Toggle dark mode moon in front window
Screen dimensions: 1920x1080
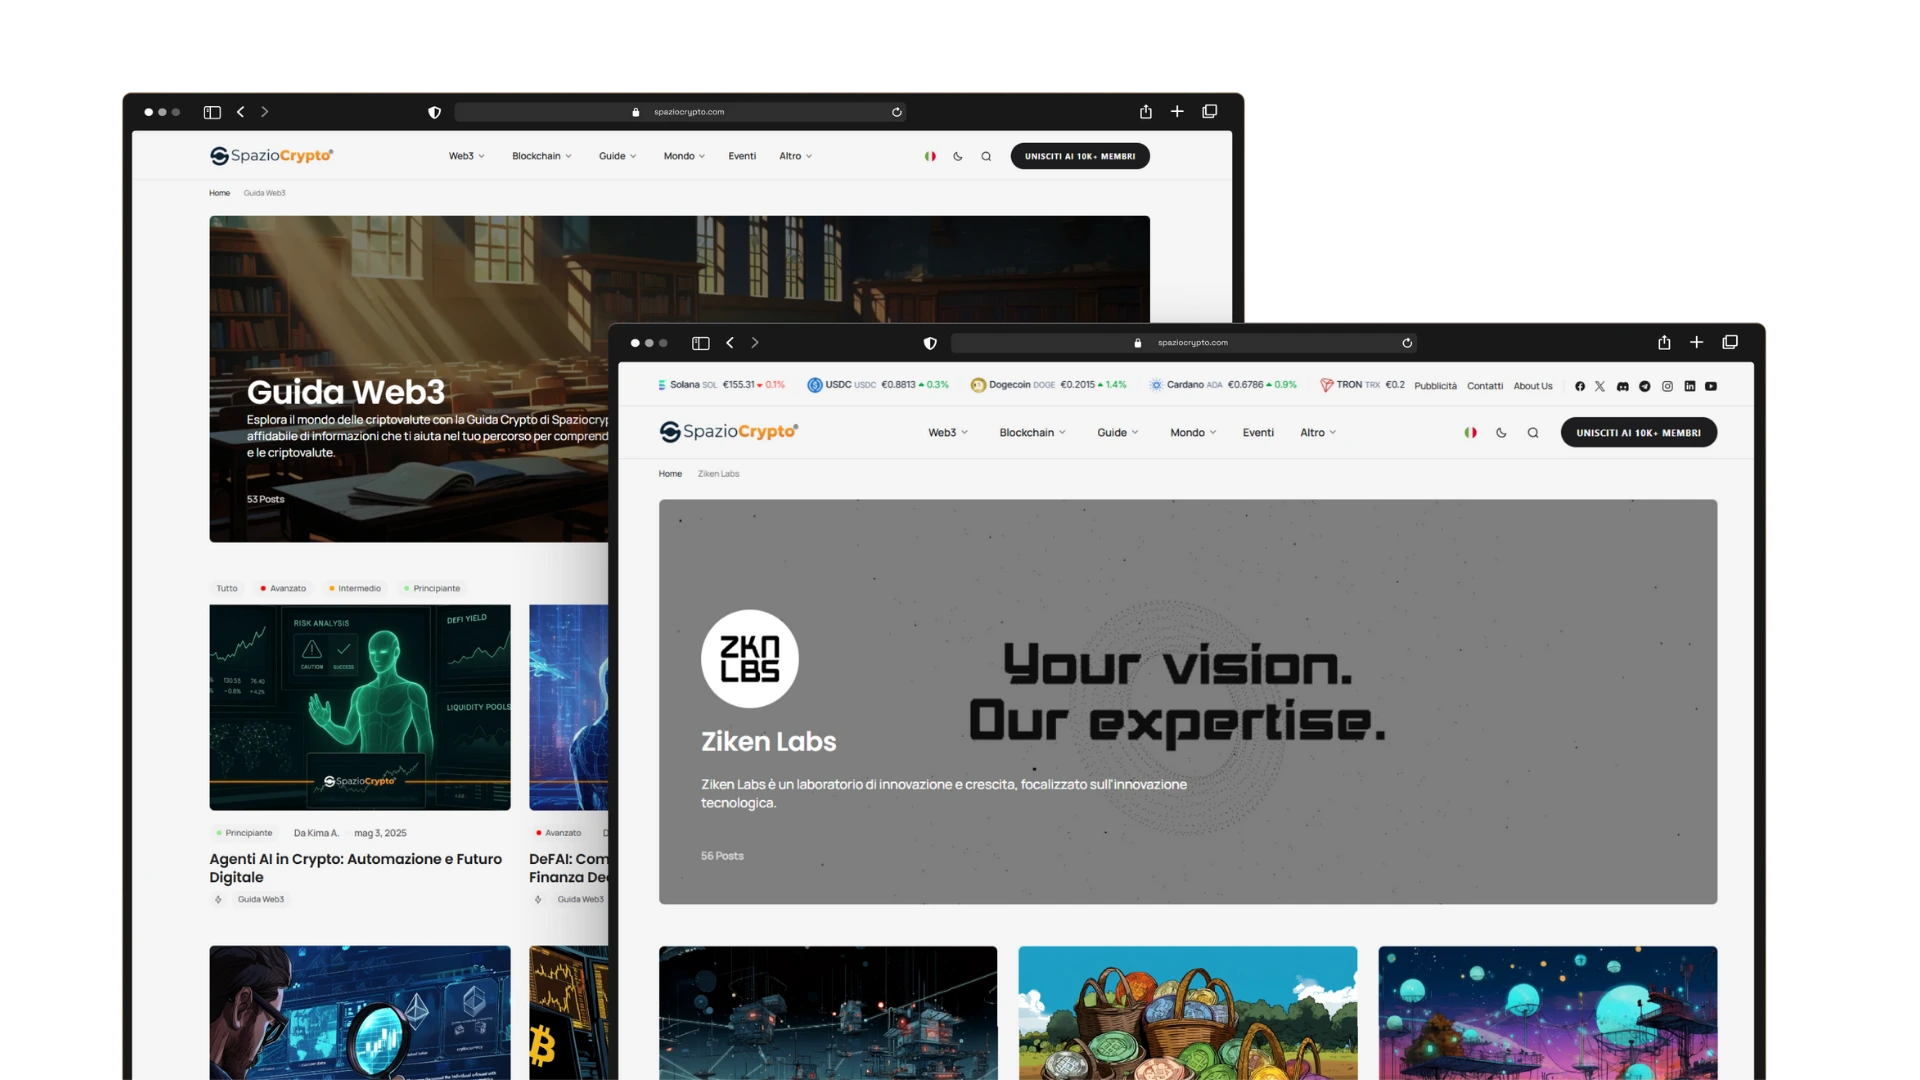coord(1501,433)
